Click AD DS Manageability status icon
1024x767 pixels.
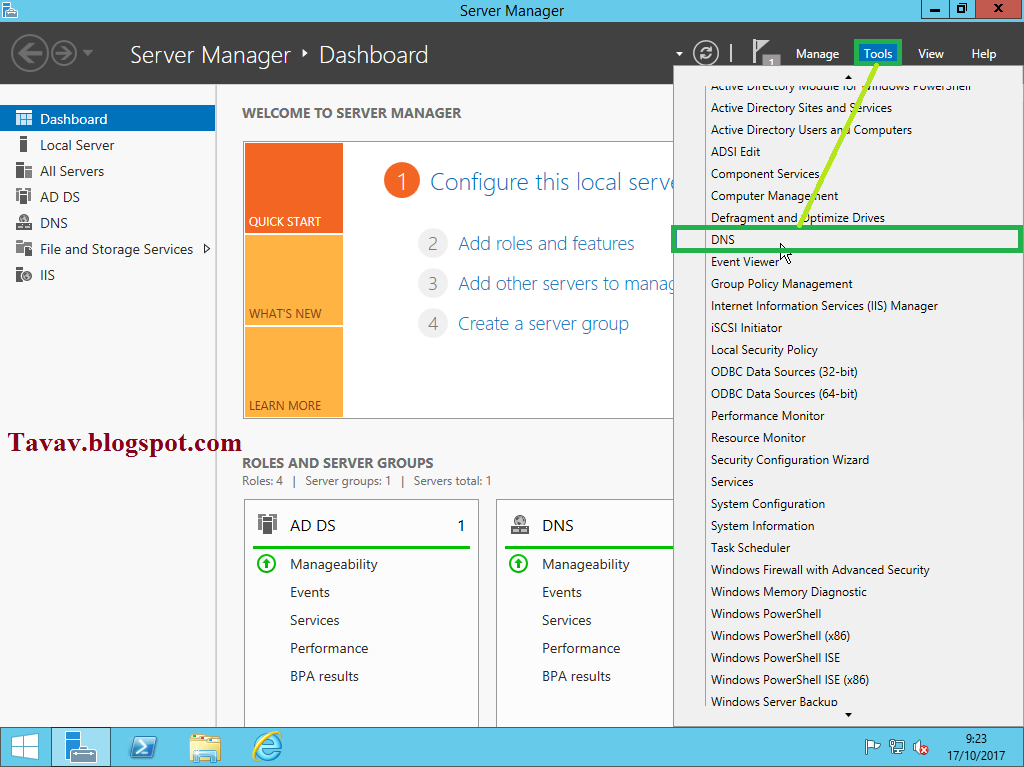(266, 564)
